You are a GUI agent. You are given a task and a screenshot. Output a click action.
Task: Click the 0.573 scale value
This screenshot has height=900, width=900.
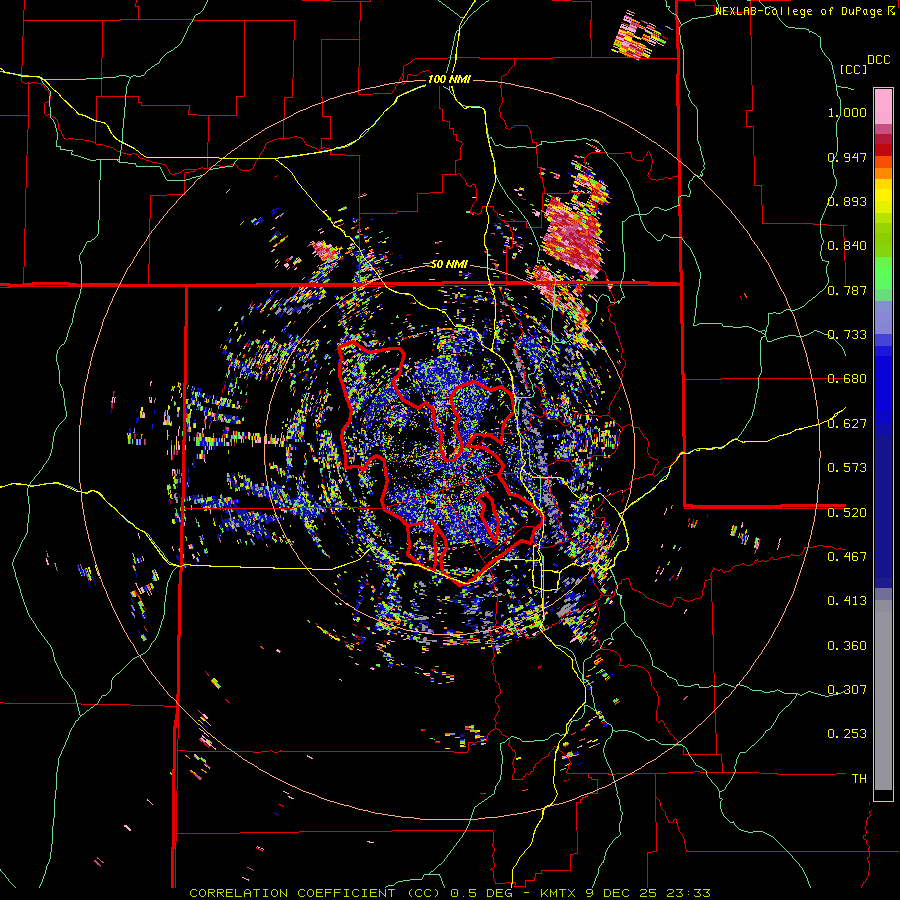(847, 467)
